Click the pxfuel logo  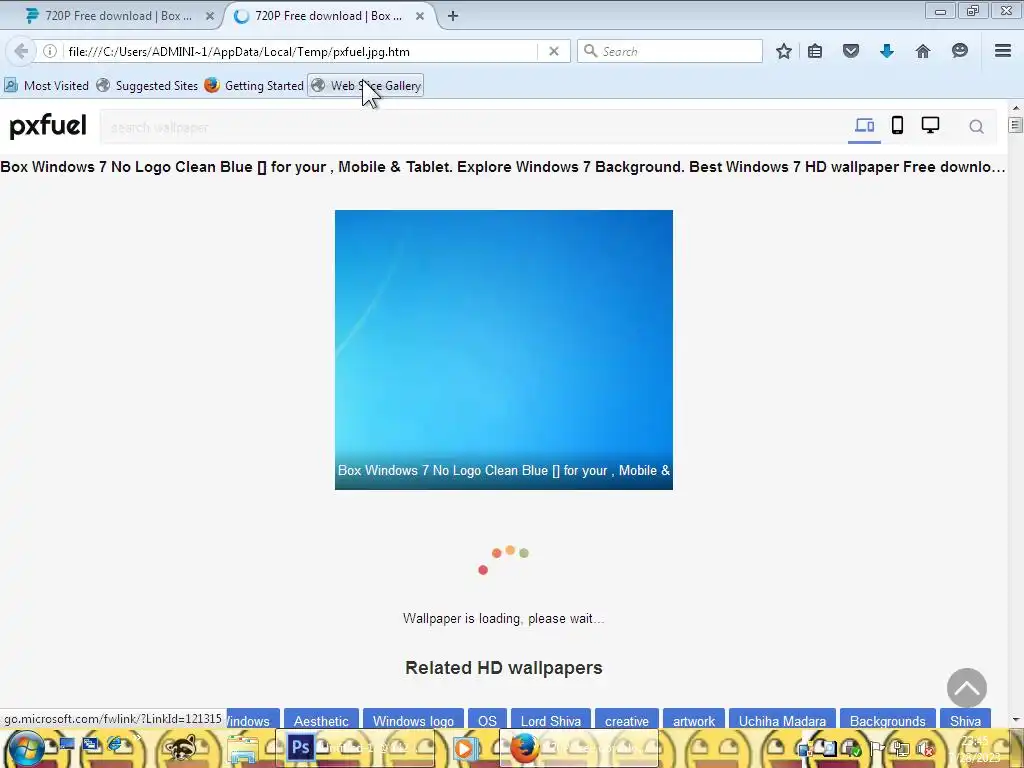tap(48, 125)
